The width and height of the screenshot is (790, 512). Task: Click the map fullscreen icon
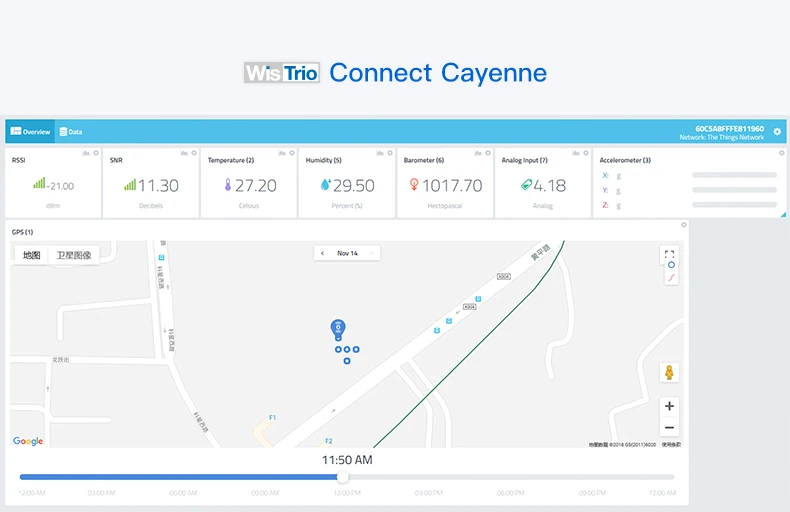(x=669, y=254)
